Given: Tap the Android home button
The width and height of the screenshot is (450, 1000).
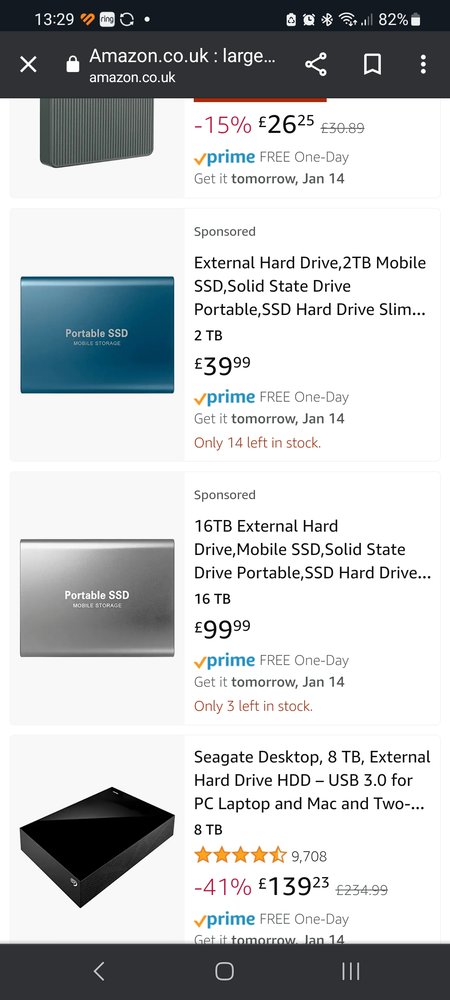Looking at the screenshot, I should coord(224,971).
